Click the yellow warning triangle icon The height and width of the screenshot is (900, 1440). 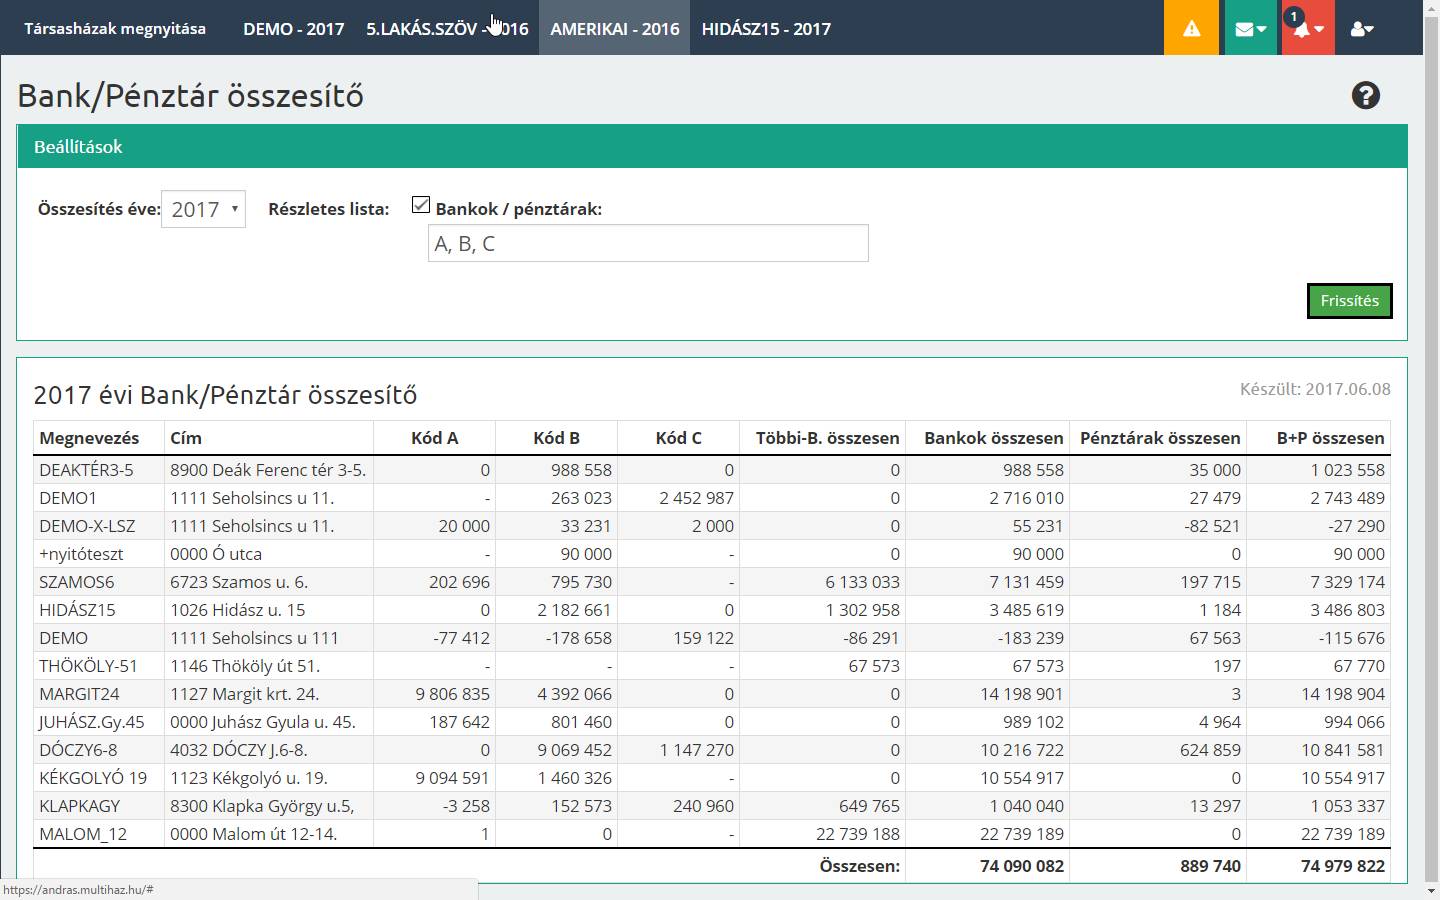[x=1191, y=28]
